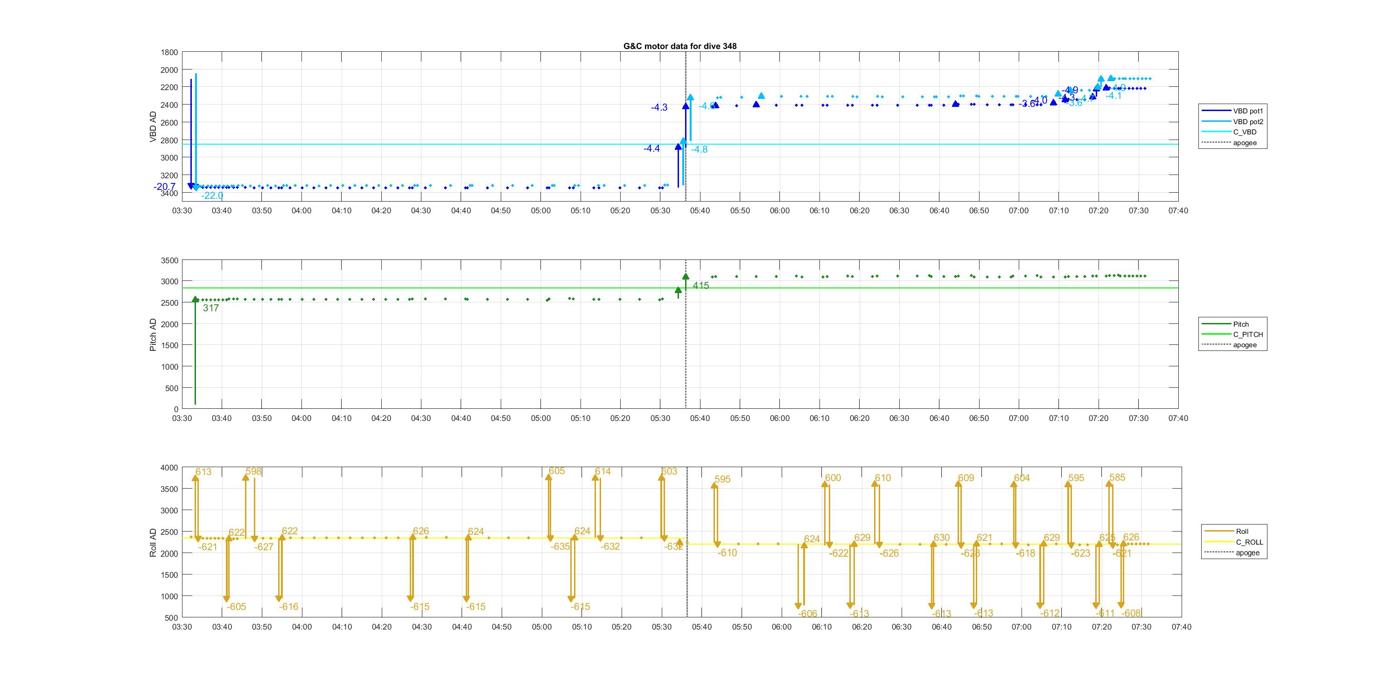Click the "415" pitch data label
The width and height of the screenshot is (1400, 693).
701,286
